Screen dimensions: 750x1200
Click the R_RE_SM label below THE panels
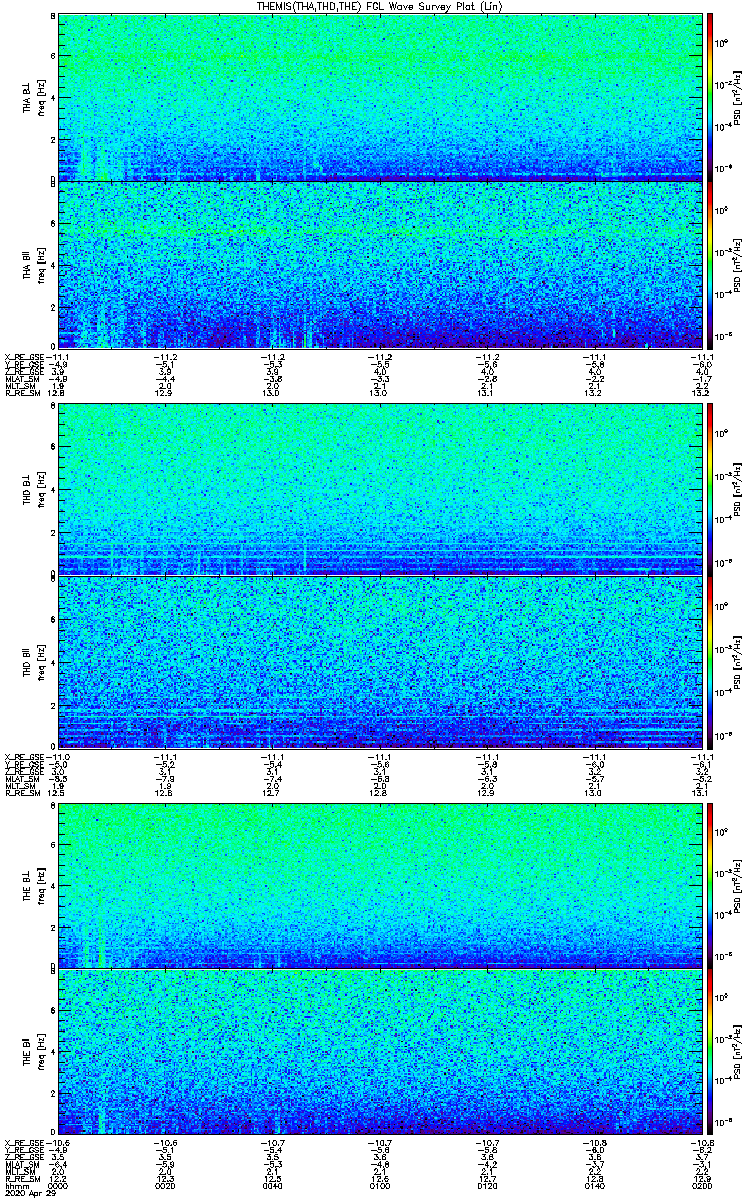coord(23,1179)
